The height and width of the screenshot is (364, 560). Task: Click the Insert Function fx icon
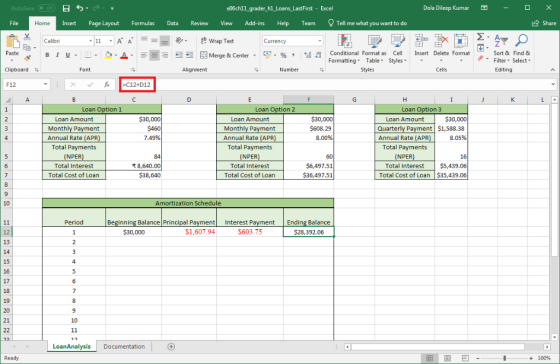106,85
